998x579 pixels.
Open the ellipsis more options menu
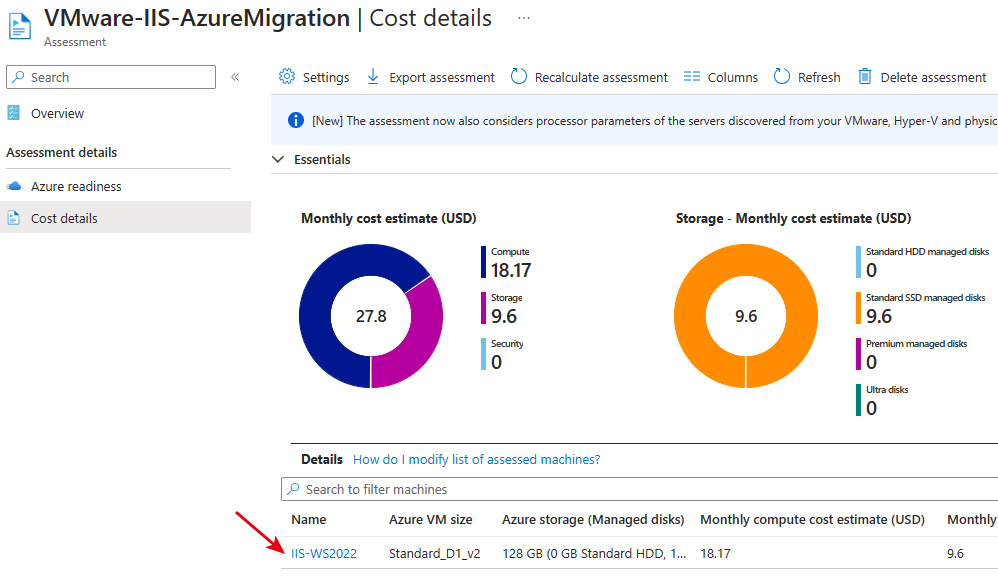tap(524, 18)
